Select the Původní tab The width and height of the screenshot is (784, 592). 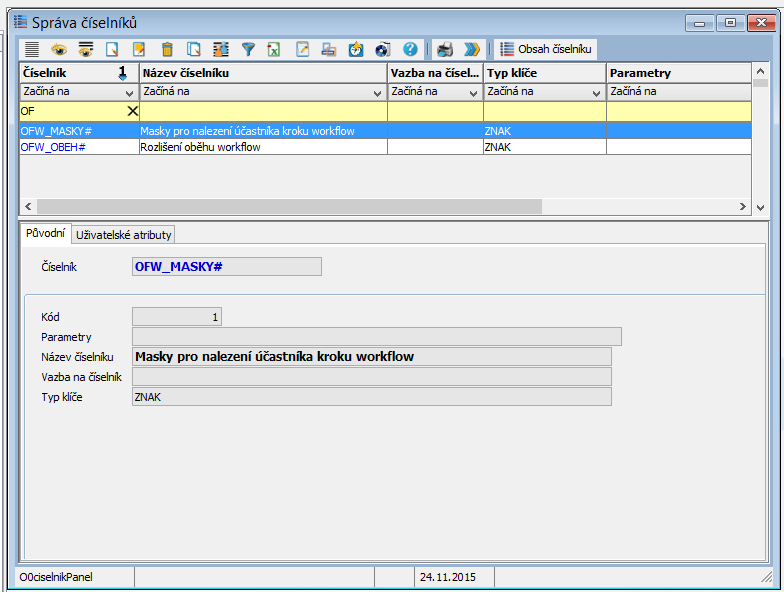click(x=45, y=234)
